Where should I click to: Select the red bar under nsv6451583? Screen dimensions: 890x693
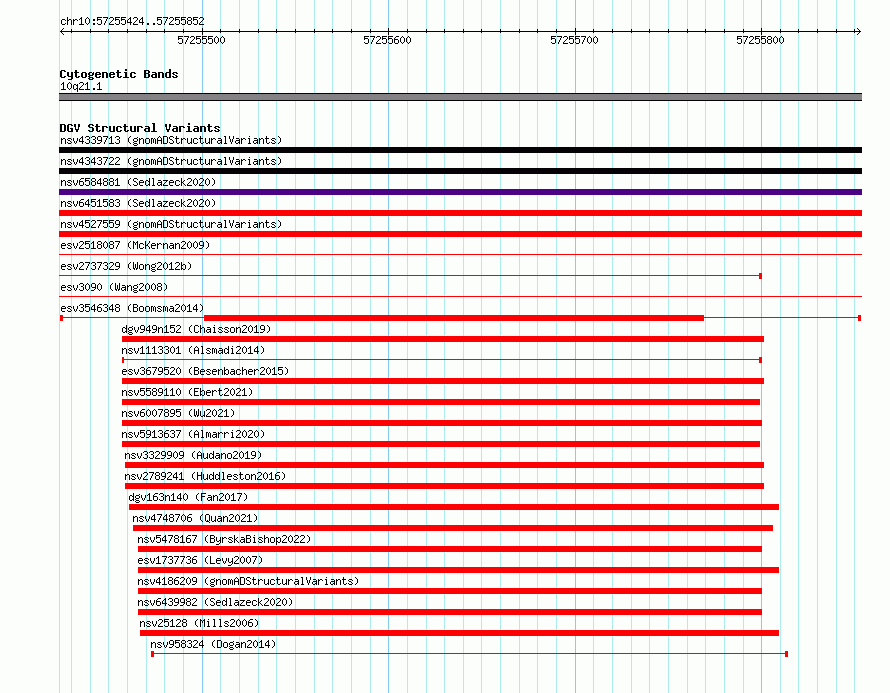[x=460, y=213]
